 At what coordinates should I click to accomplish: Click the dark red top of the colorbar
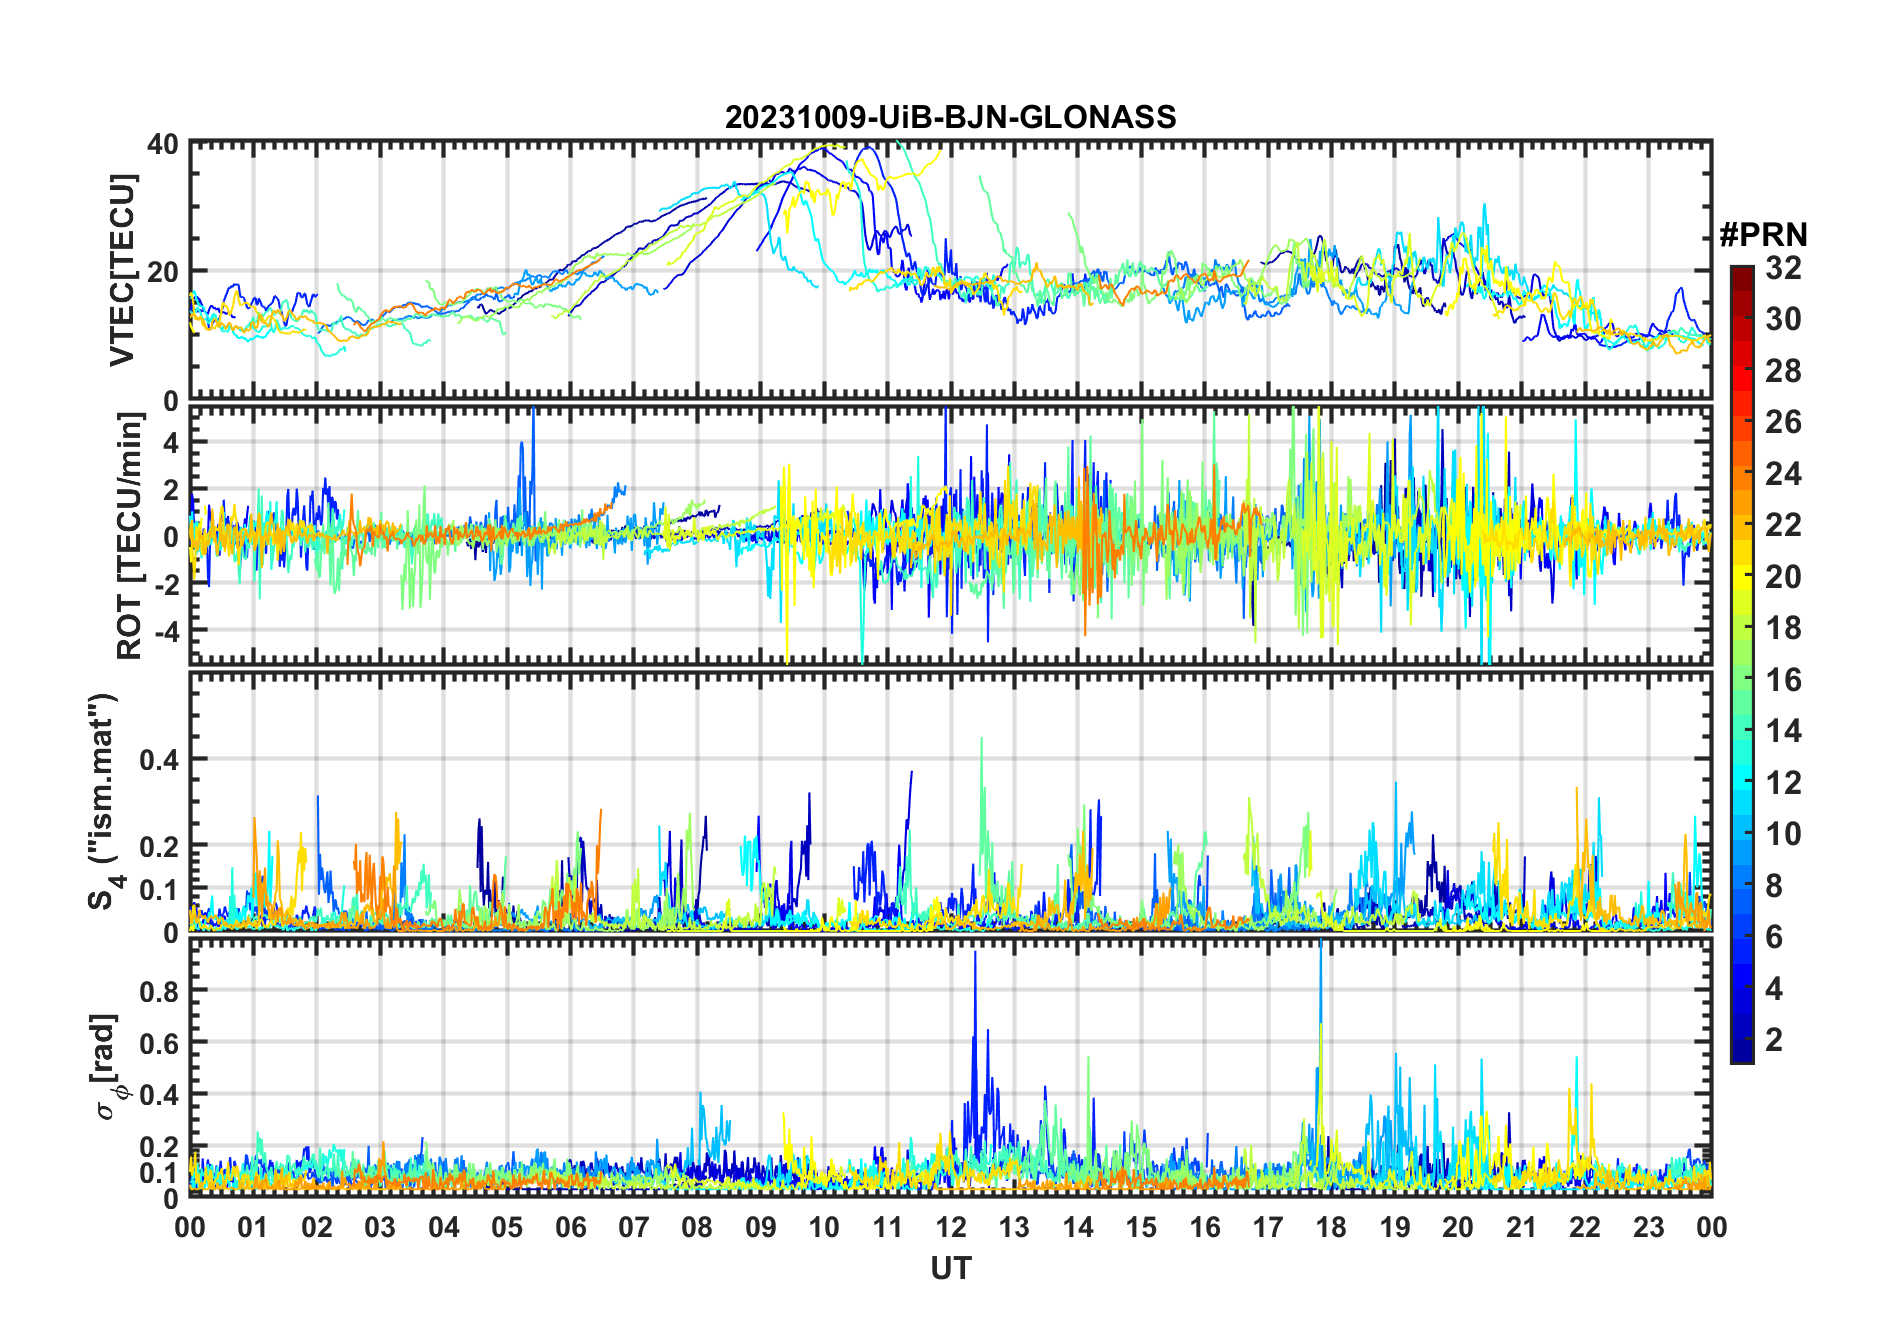tap(1742, 279)
